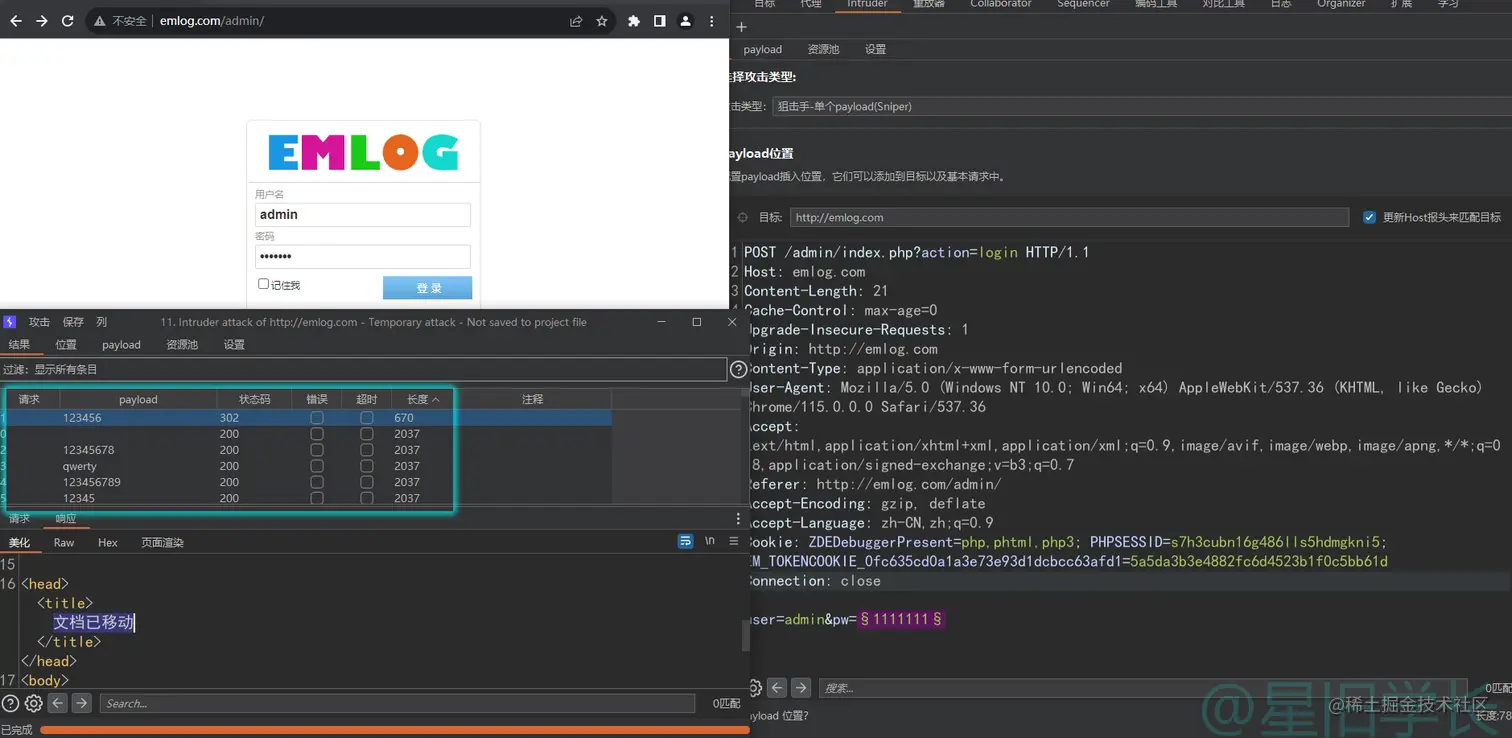
Task: Open the 列 columns menu
Action: (101, 322)
